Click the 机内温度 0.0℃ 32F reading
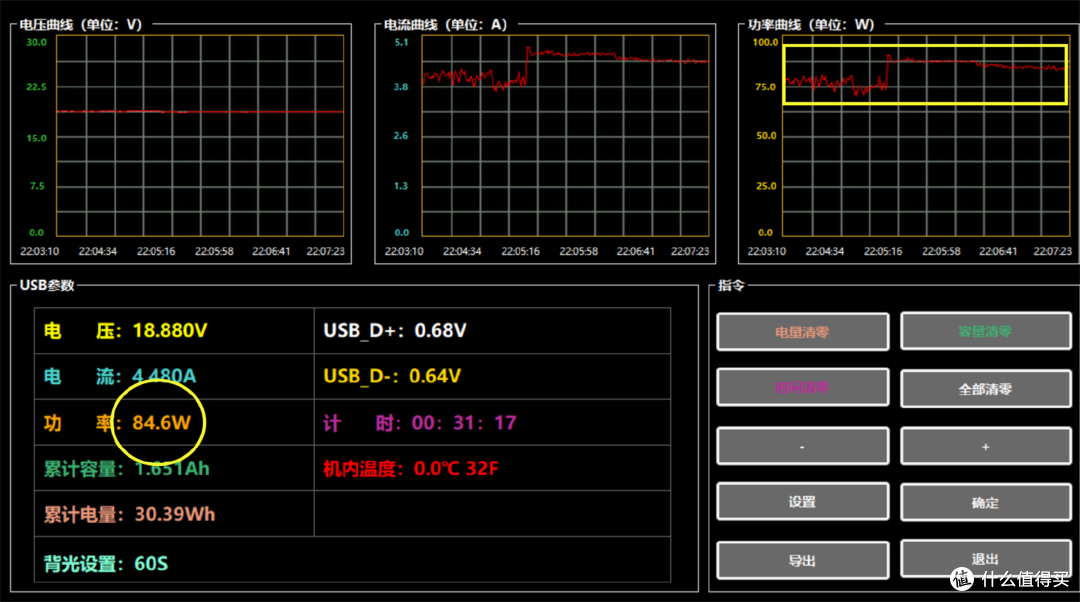This screenshot has height=602, width=1080. [411, 469]
